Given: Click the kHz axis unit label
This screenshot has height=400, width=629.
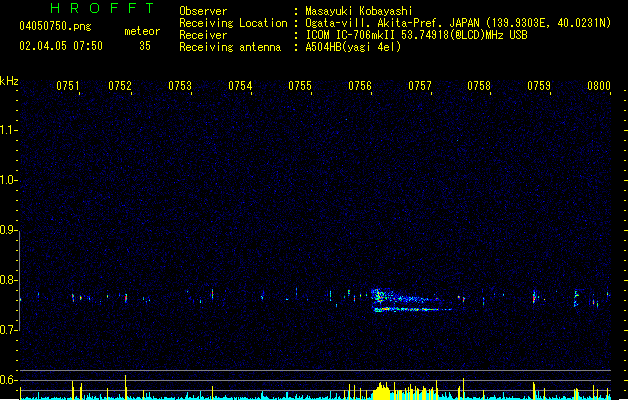Looking at the screenshot, I should pyautogui.click(x=9, y=81).
